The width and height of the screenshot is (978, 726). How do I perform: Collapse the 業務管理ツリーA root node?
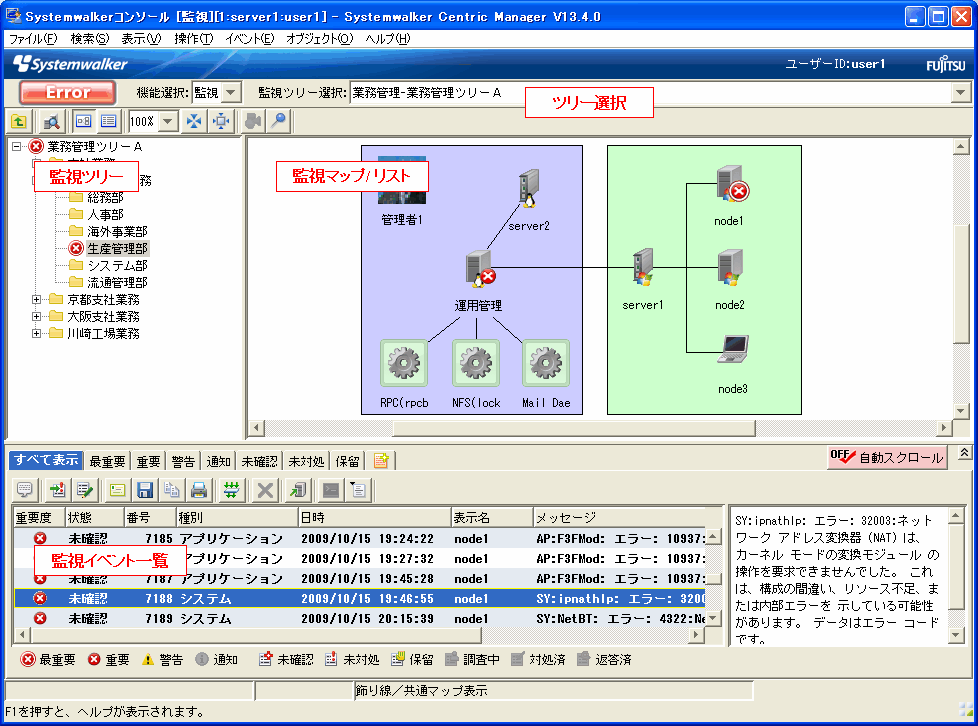[17, 147]
